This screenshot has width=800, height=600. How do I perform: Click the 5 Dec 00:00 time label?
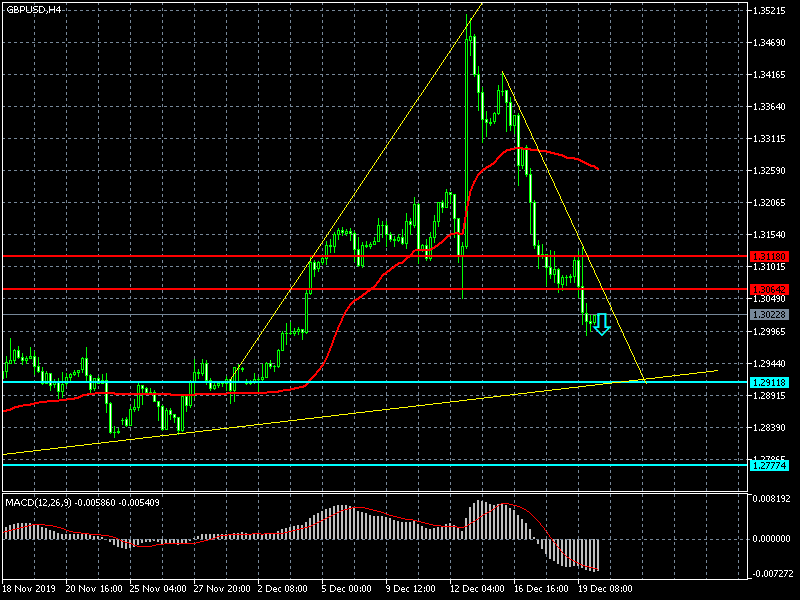point(347,588)
